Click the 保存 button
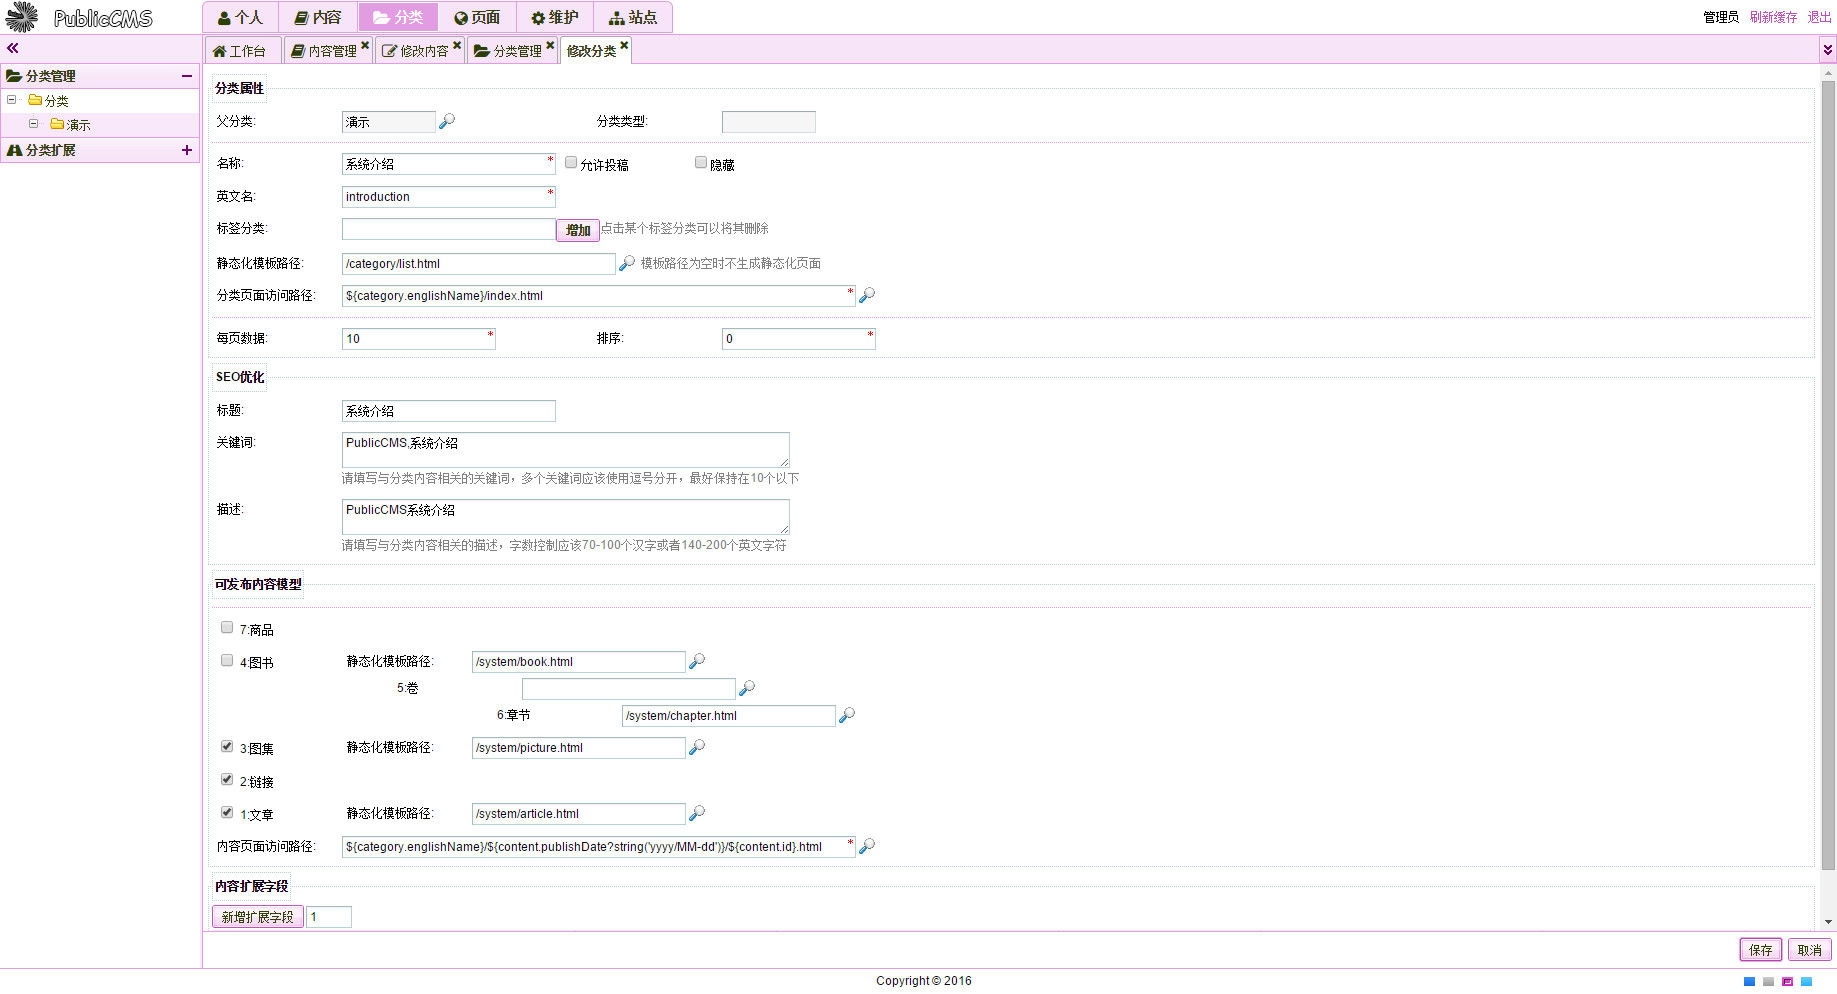This screenshot has height=994, width=1837. [1761, 950]
